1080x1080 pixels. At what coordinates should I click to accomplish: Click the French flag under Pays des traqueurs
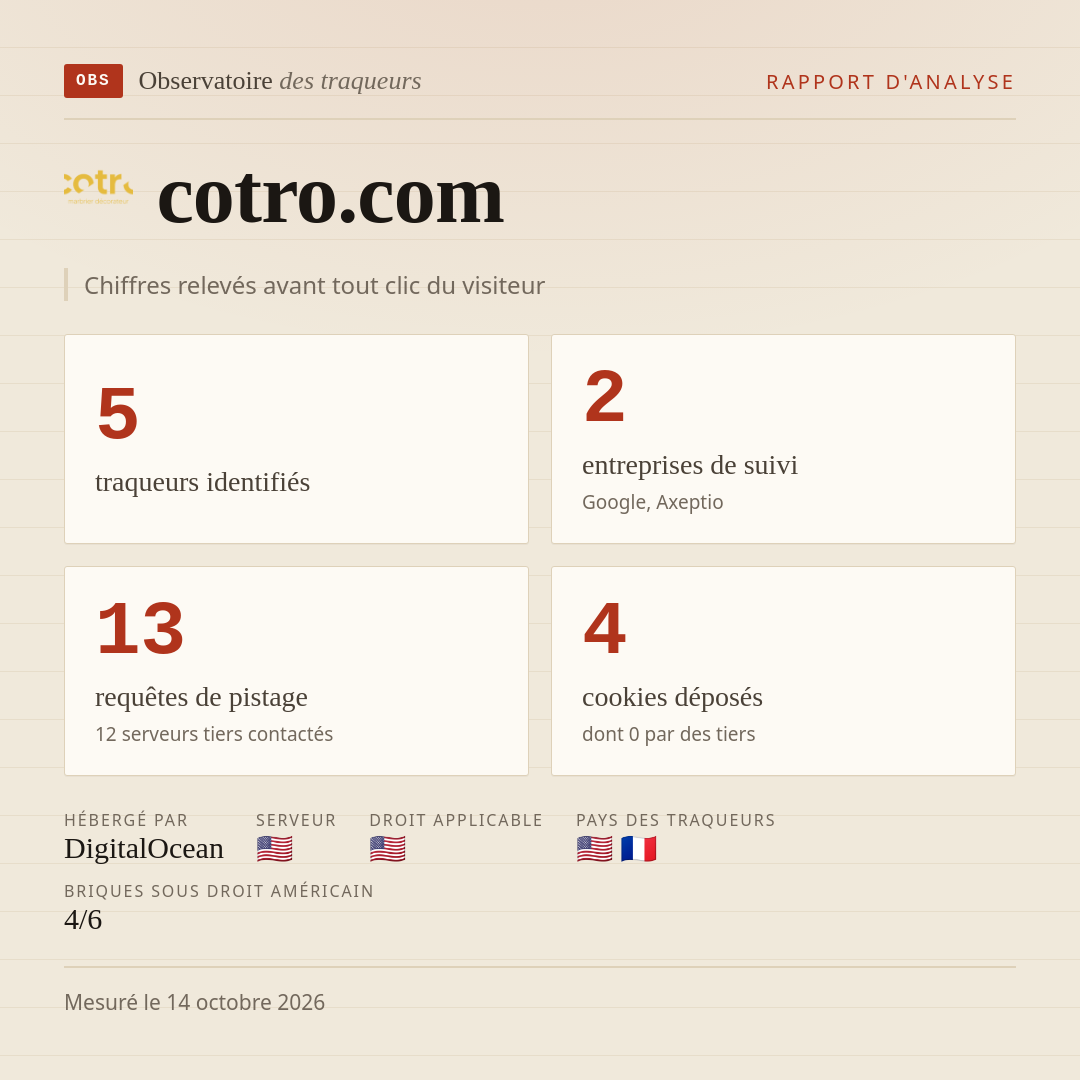point(638,849)
